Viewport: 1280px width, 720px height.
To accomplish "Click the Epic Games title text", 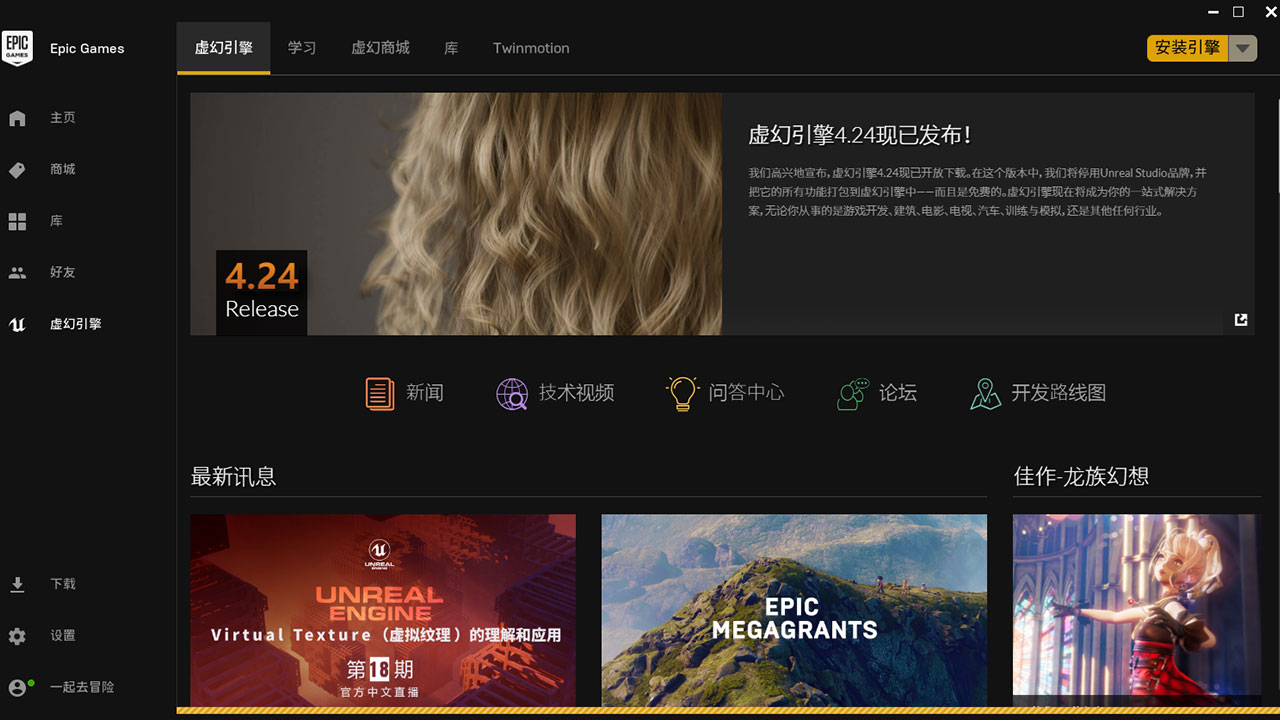I will pos(87,49).
